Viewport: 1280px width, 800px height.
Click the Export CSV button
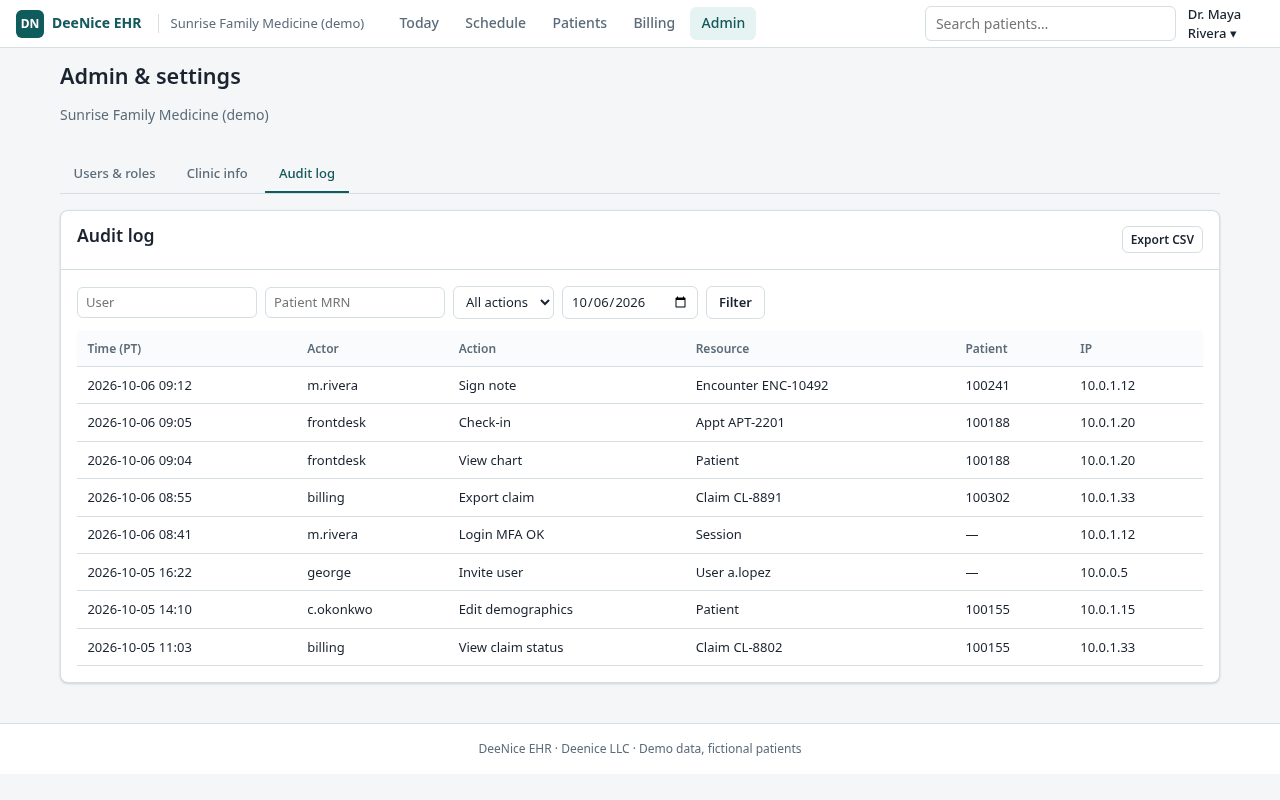click(1162, 240)
